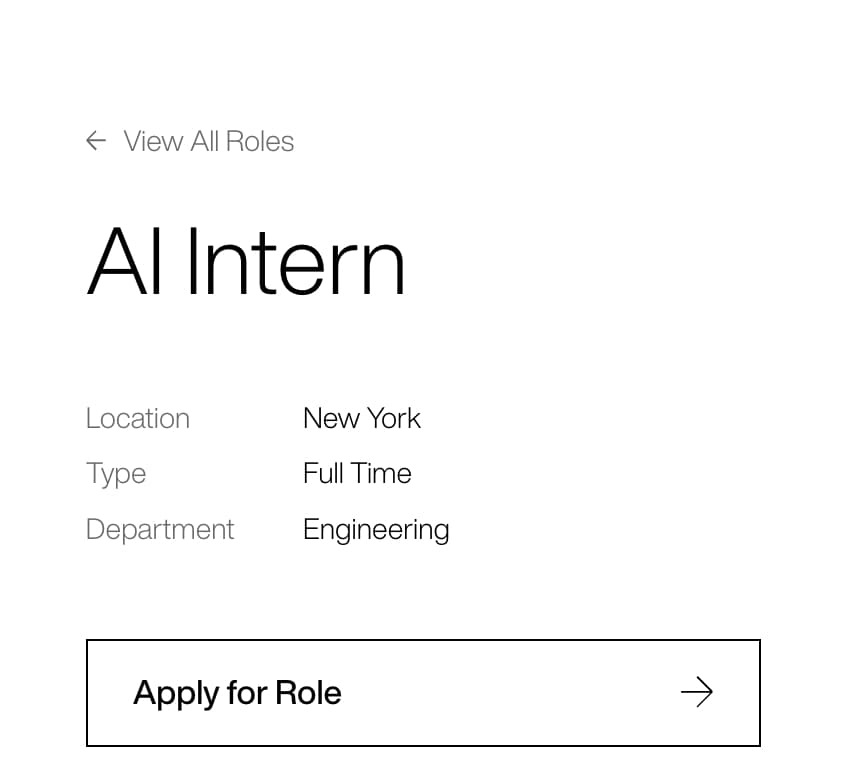Viewport: 848px width, 782px height.
Task: Click the word View in back link
Action: coord(153,141)
